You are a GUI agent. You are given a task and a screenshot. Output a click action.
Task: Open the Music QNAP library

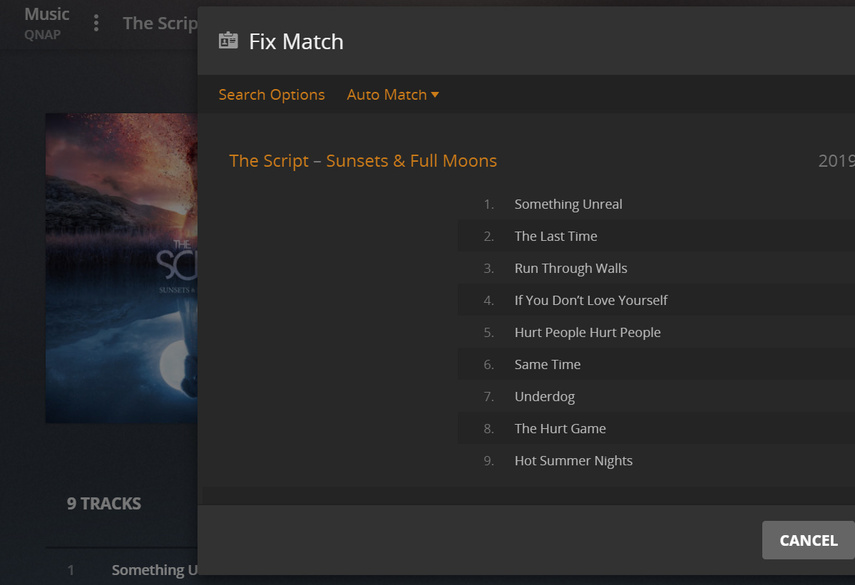tap(46, 23)
